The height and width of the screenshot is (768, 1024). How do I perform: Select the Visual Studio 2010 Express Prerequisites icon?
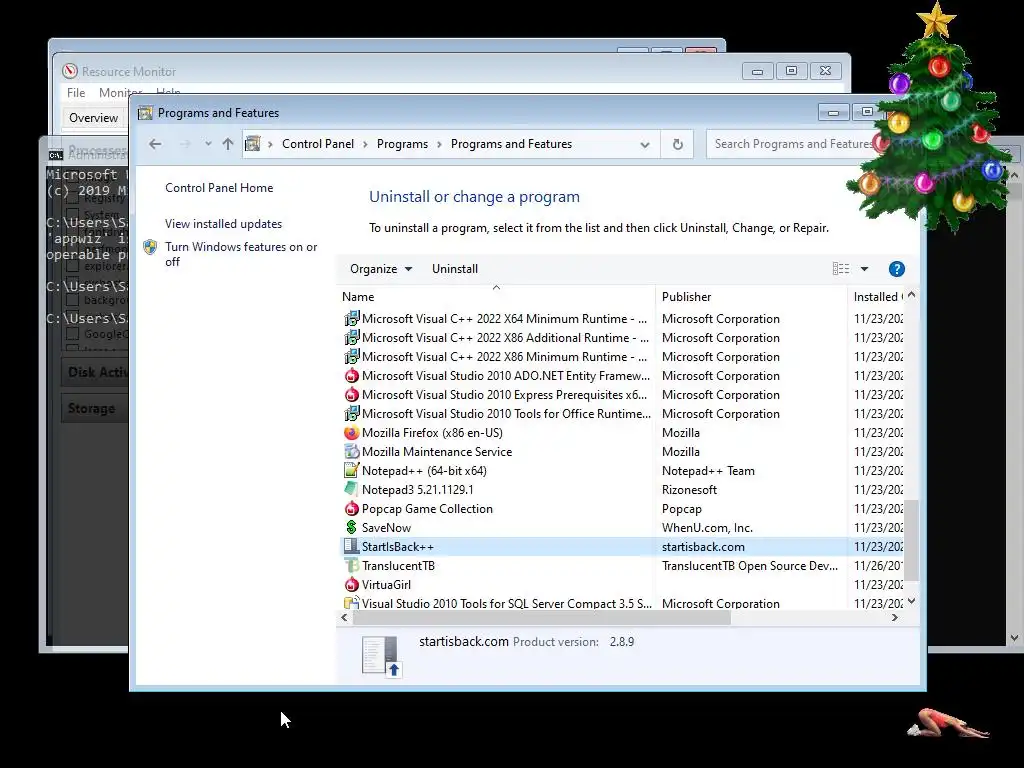click(x=351, y=394)
